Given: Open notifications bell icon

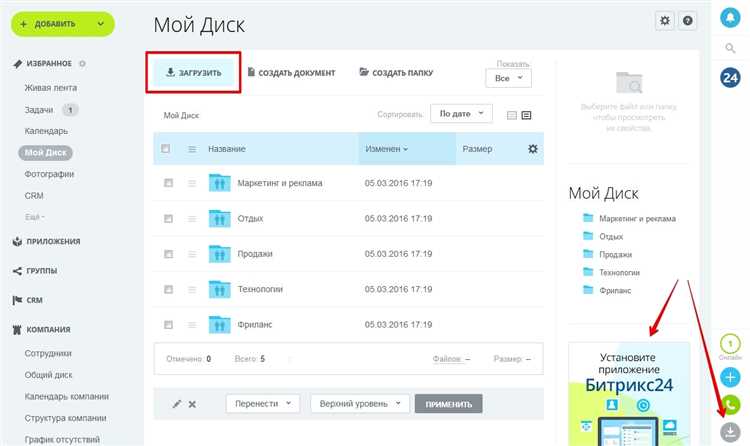Looking at the screenshot, I should point(730,17).
